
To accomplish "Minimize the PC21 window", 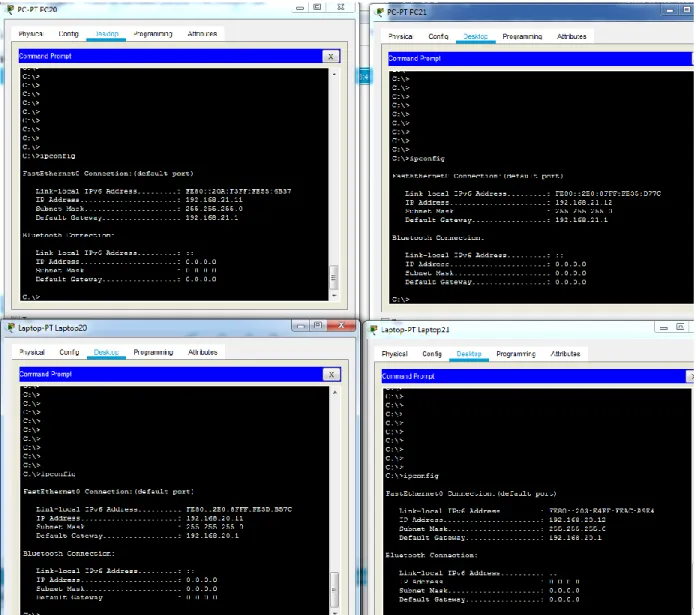I will tap(670, 10).
